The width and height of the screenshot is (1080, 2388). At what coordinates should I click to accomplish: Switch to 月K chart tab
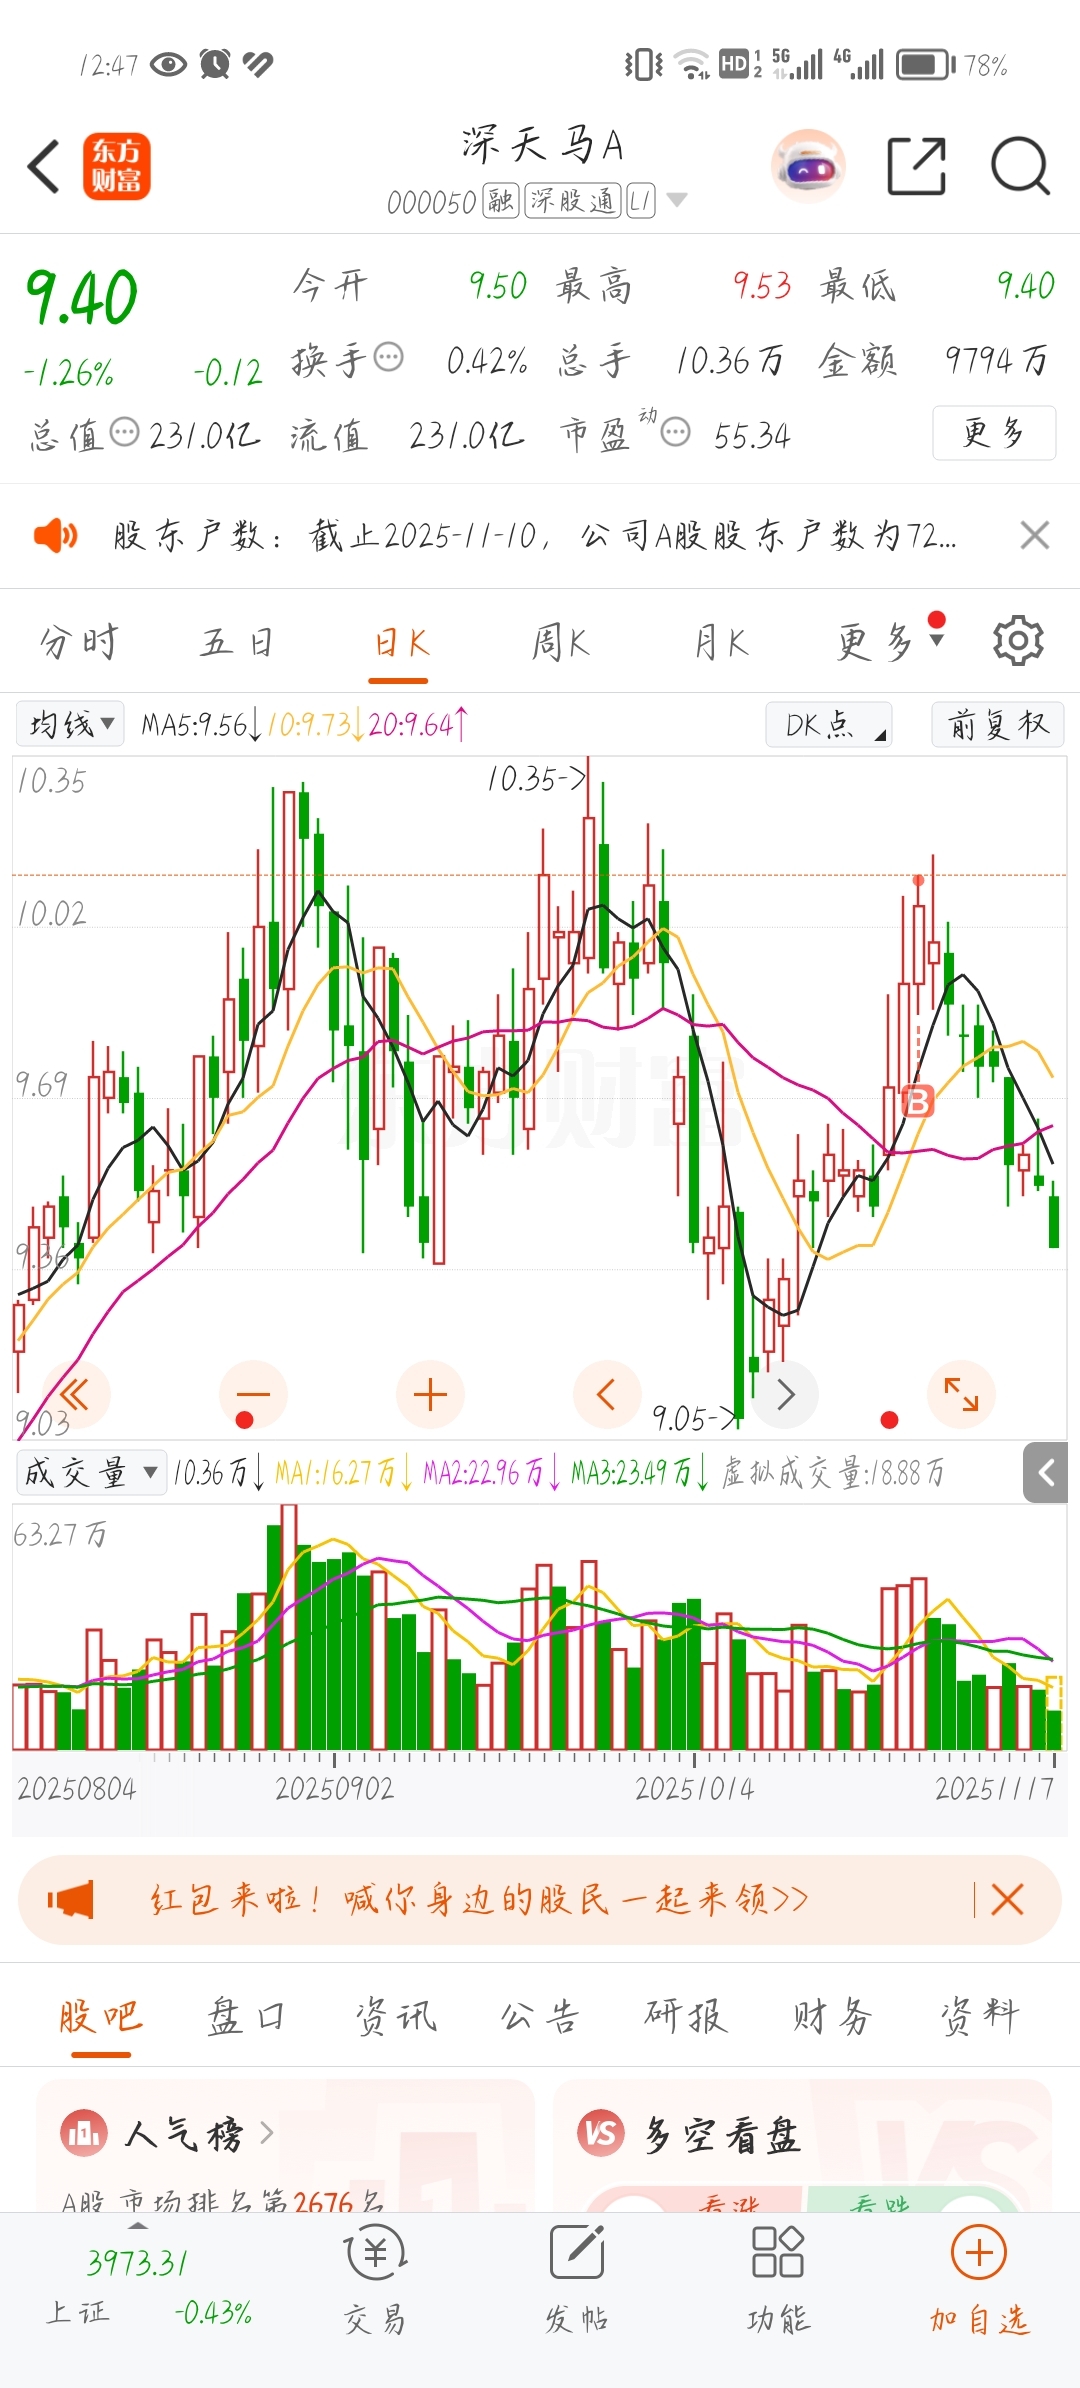[722, 642]
